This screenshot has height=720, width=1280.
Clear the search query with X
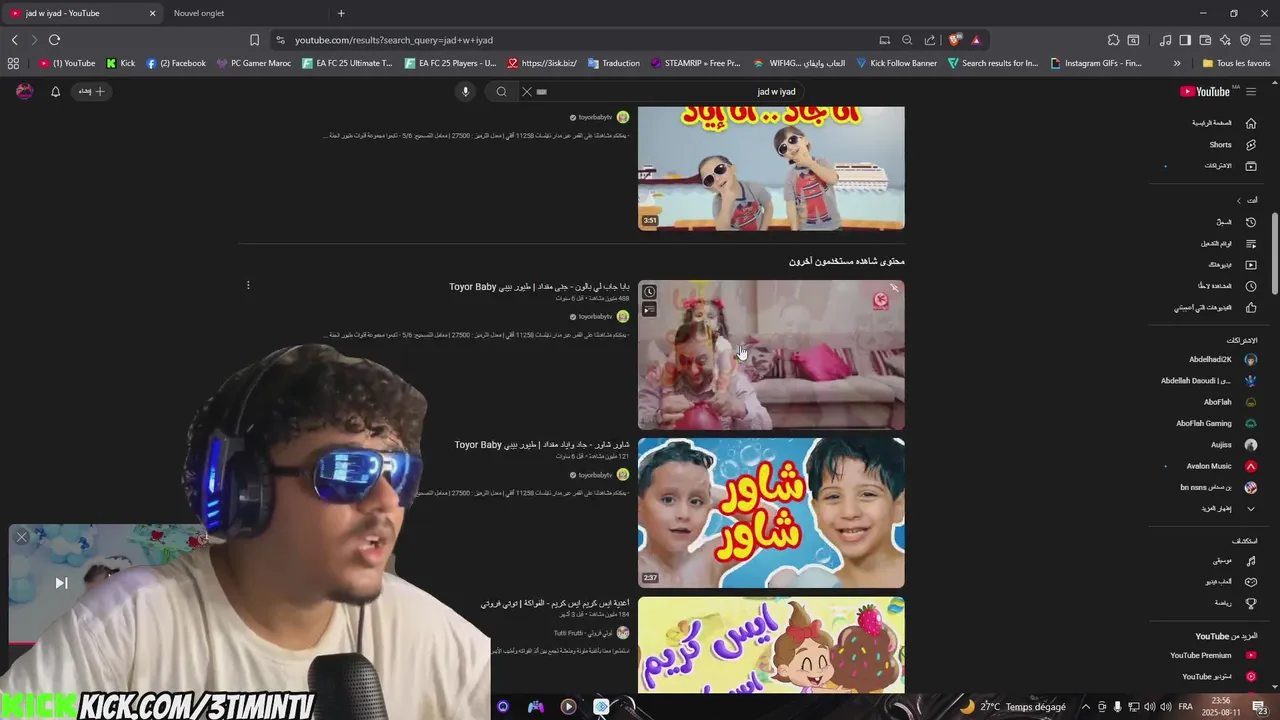(x=527, y=91)
